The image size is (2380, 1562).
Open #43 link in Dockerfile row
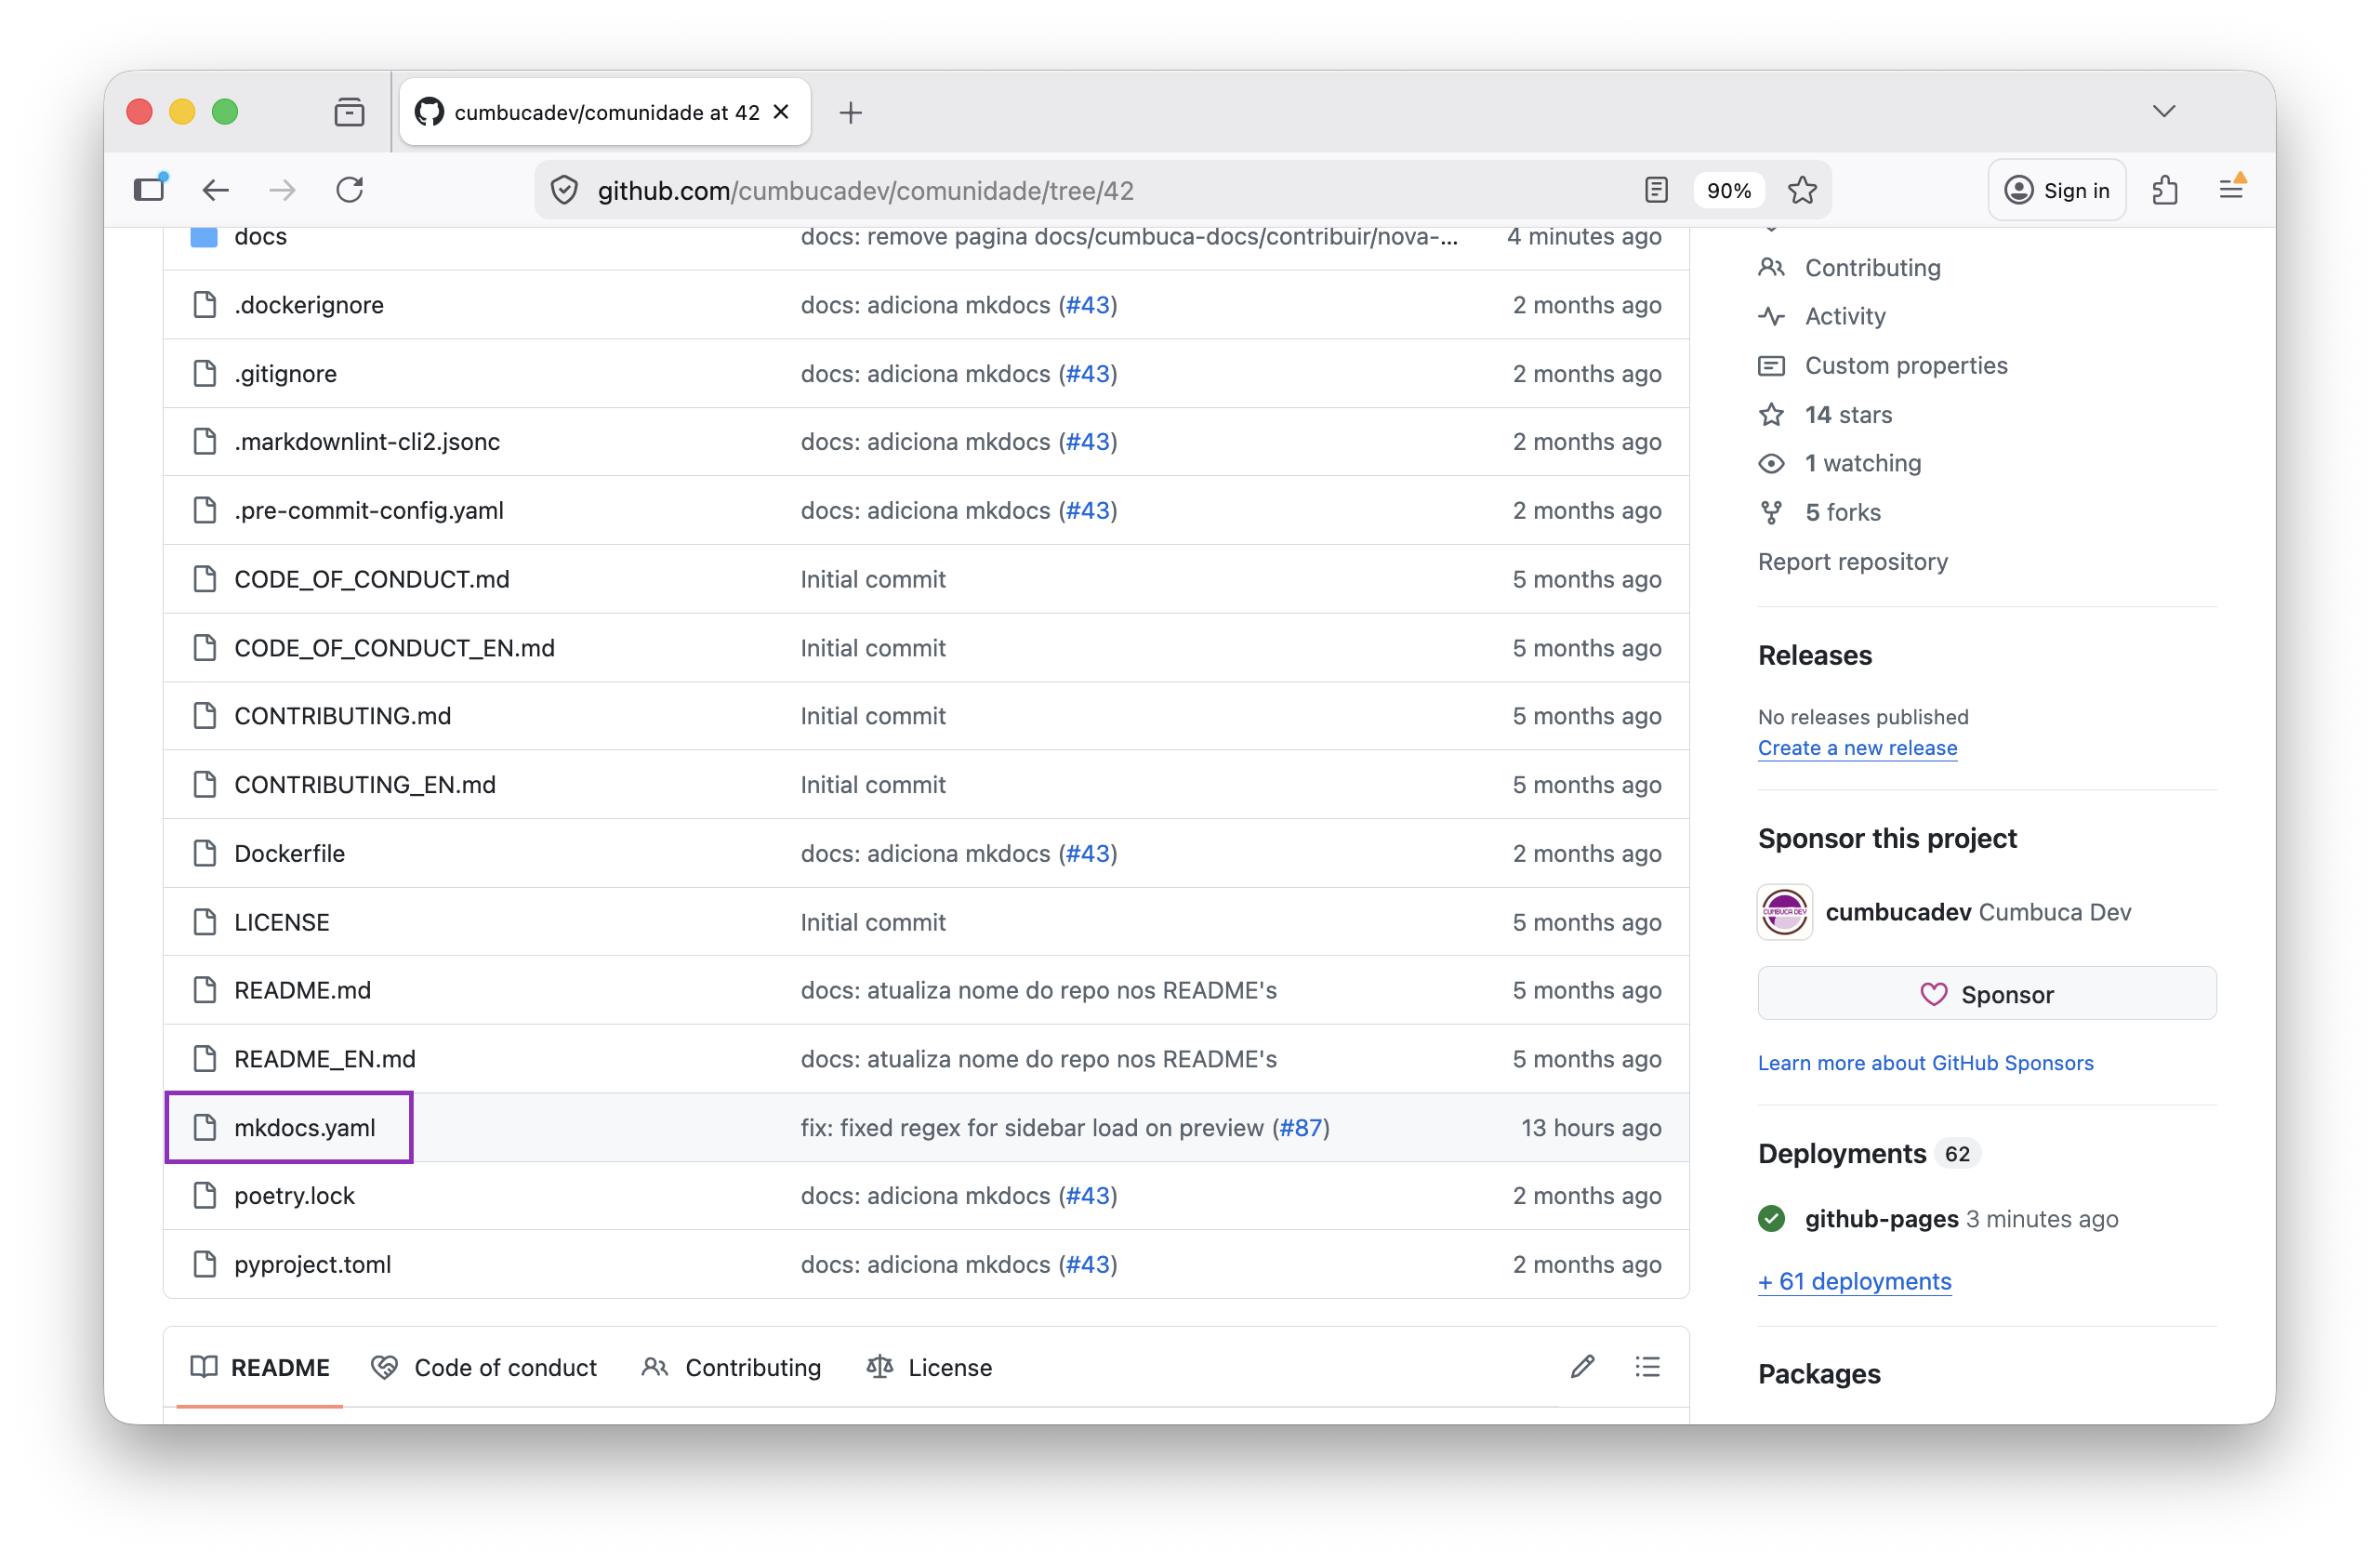1088,855
